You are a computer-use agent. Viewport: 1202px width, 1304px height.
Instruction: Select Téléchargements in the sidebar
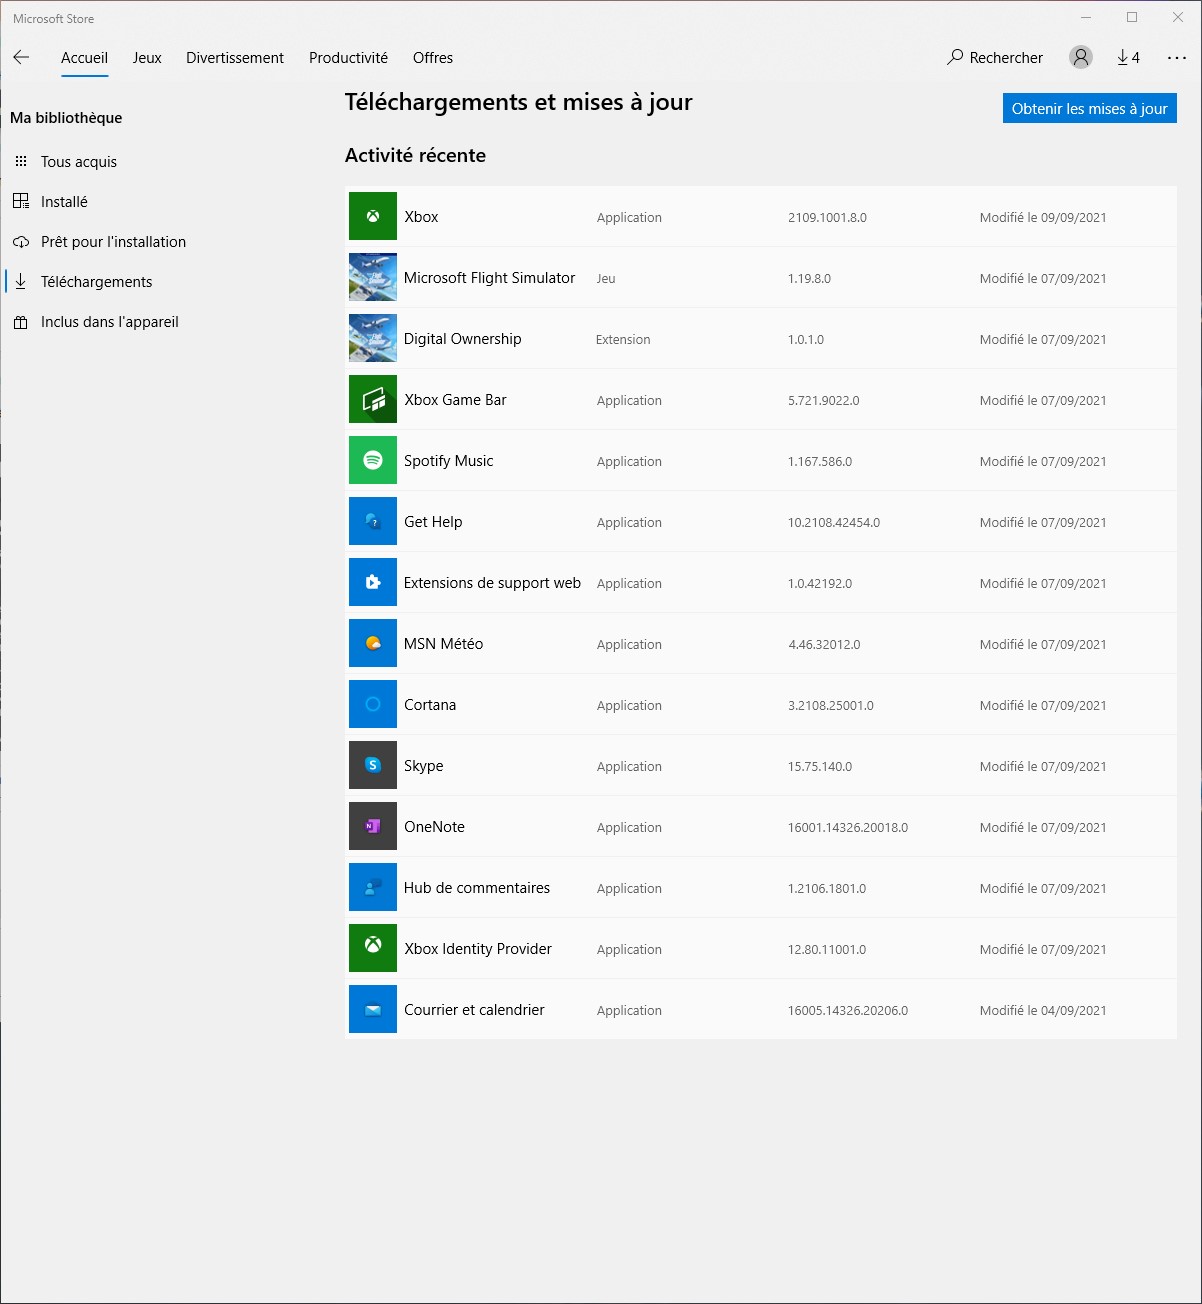pyautogui.click(x=96, y=282)
